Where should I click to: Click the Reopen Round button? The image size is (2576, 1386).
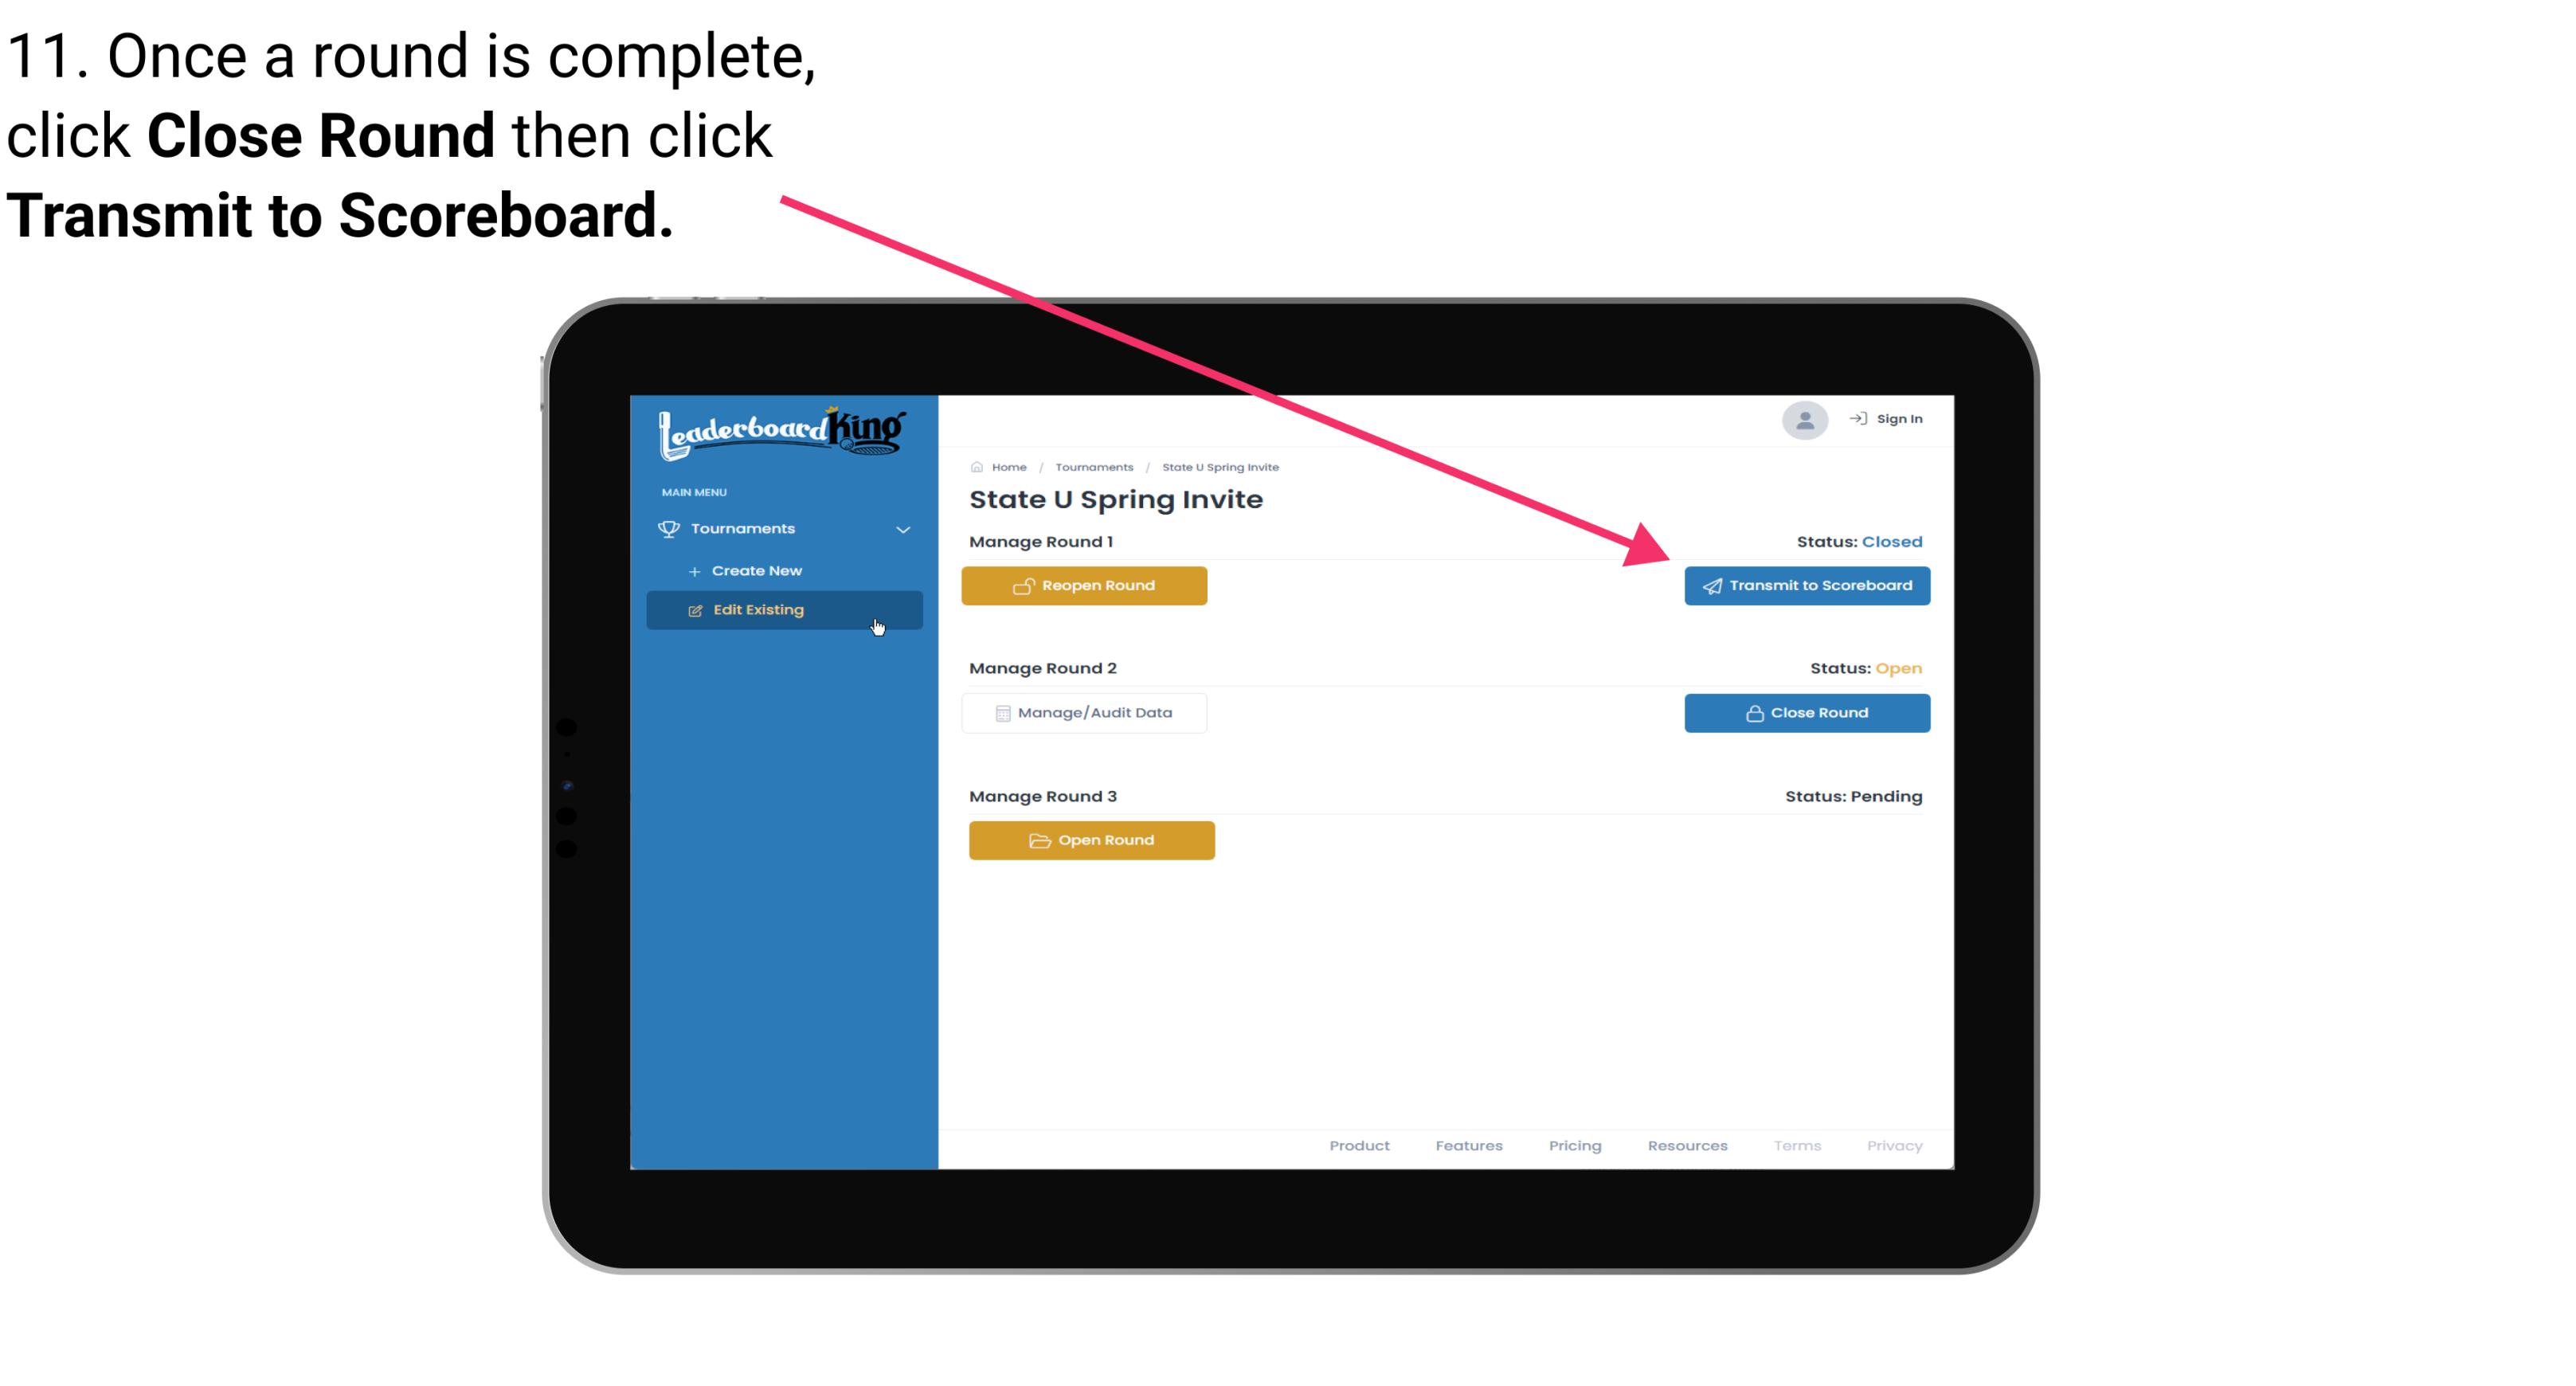point(1086,585)
